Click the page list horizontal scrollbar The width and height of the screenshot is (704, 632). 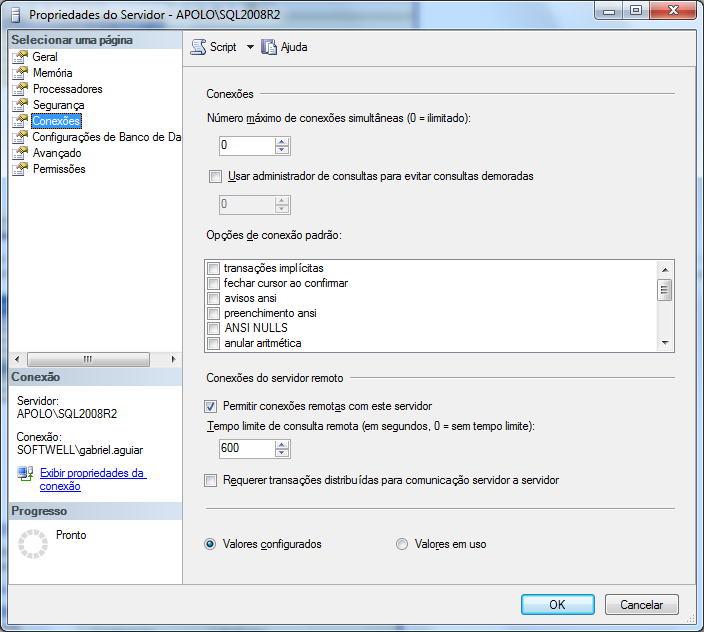88,359
